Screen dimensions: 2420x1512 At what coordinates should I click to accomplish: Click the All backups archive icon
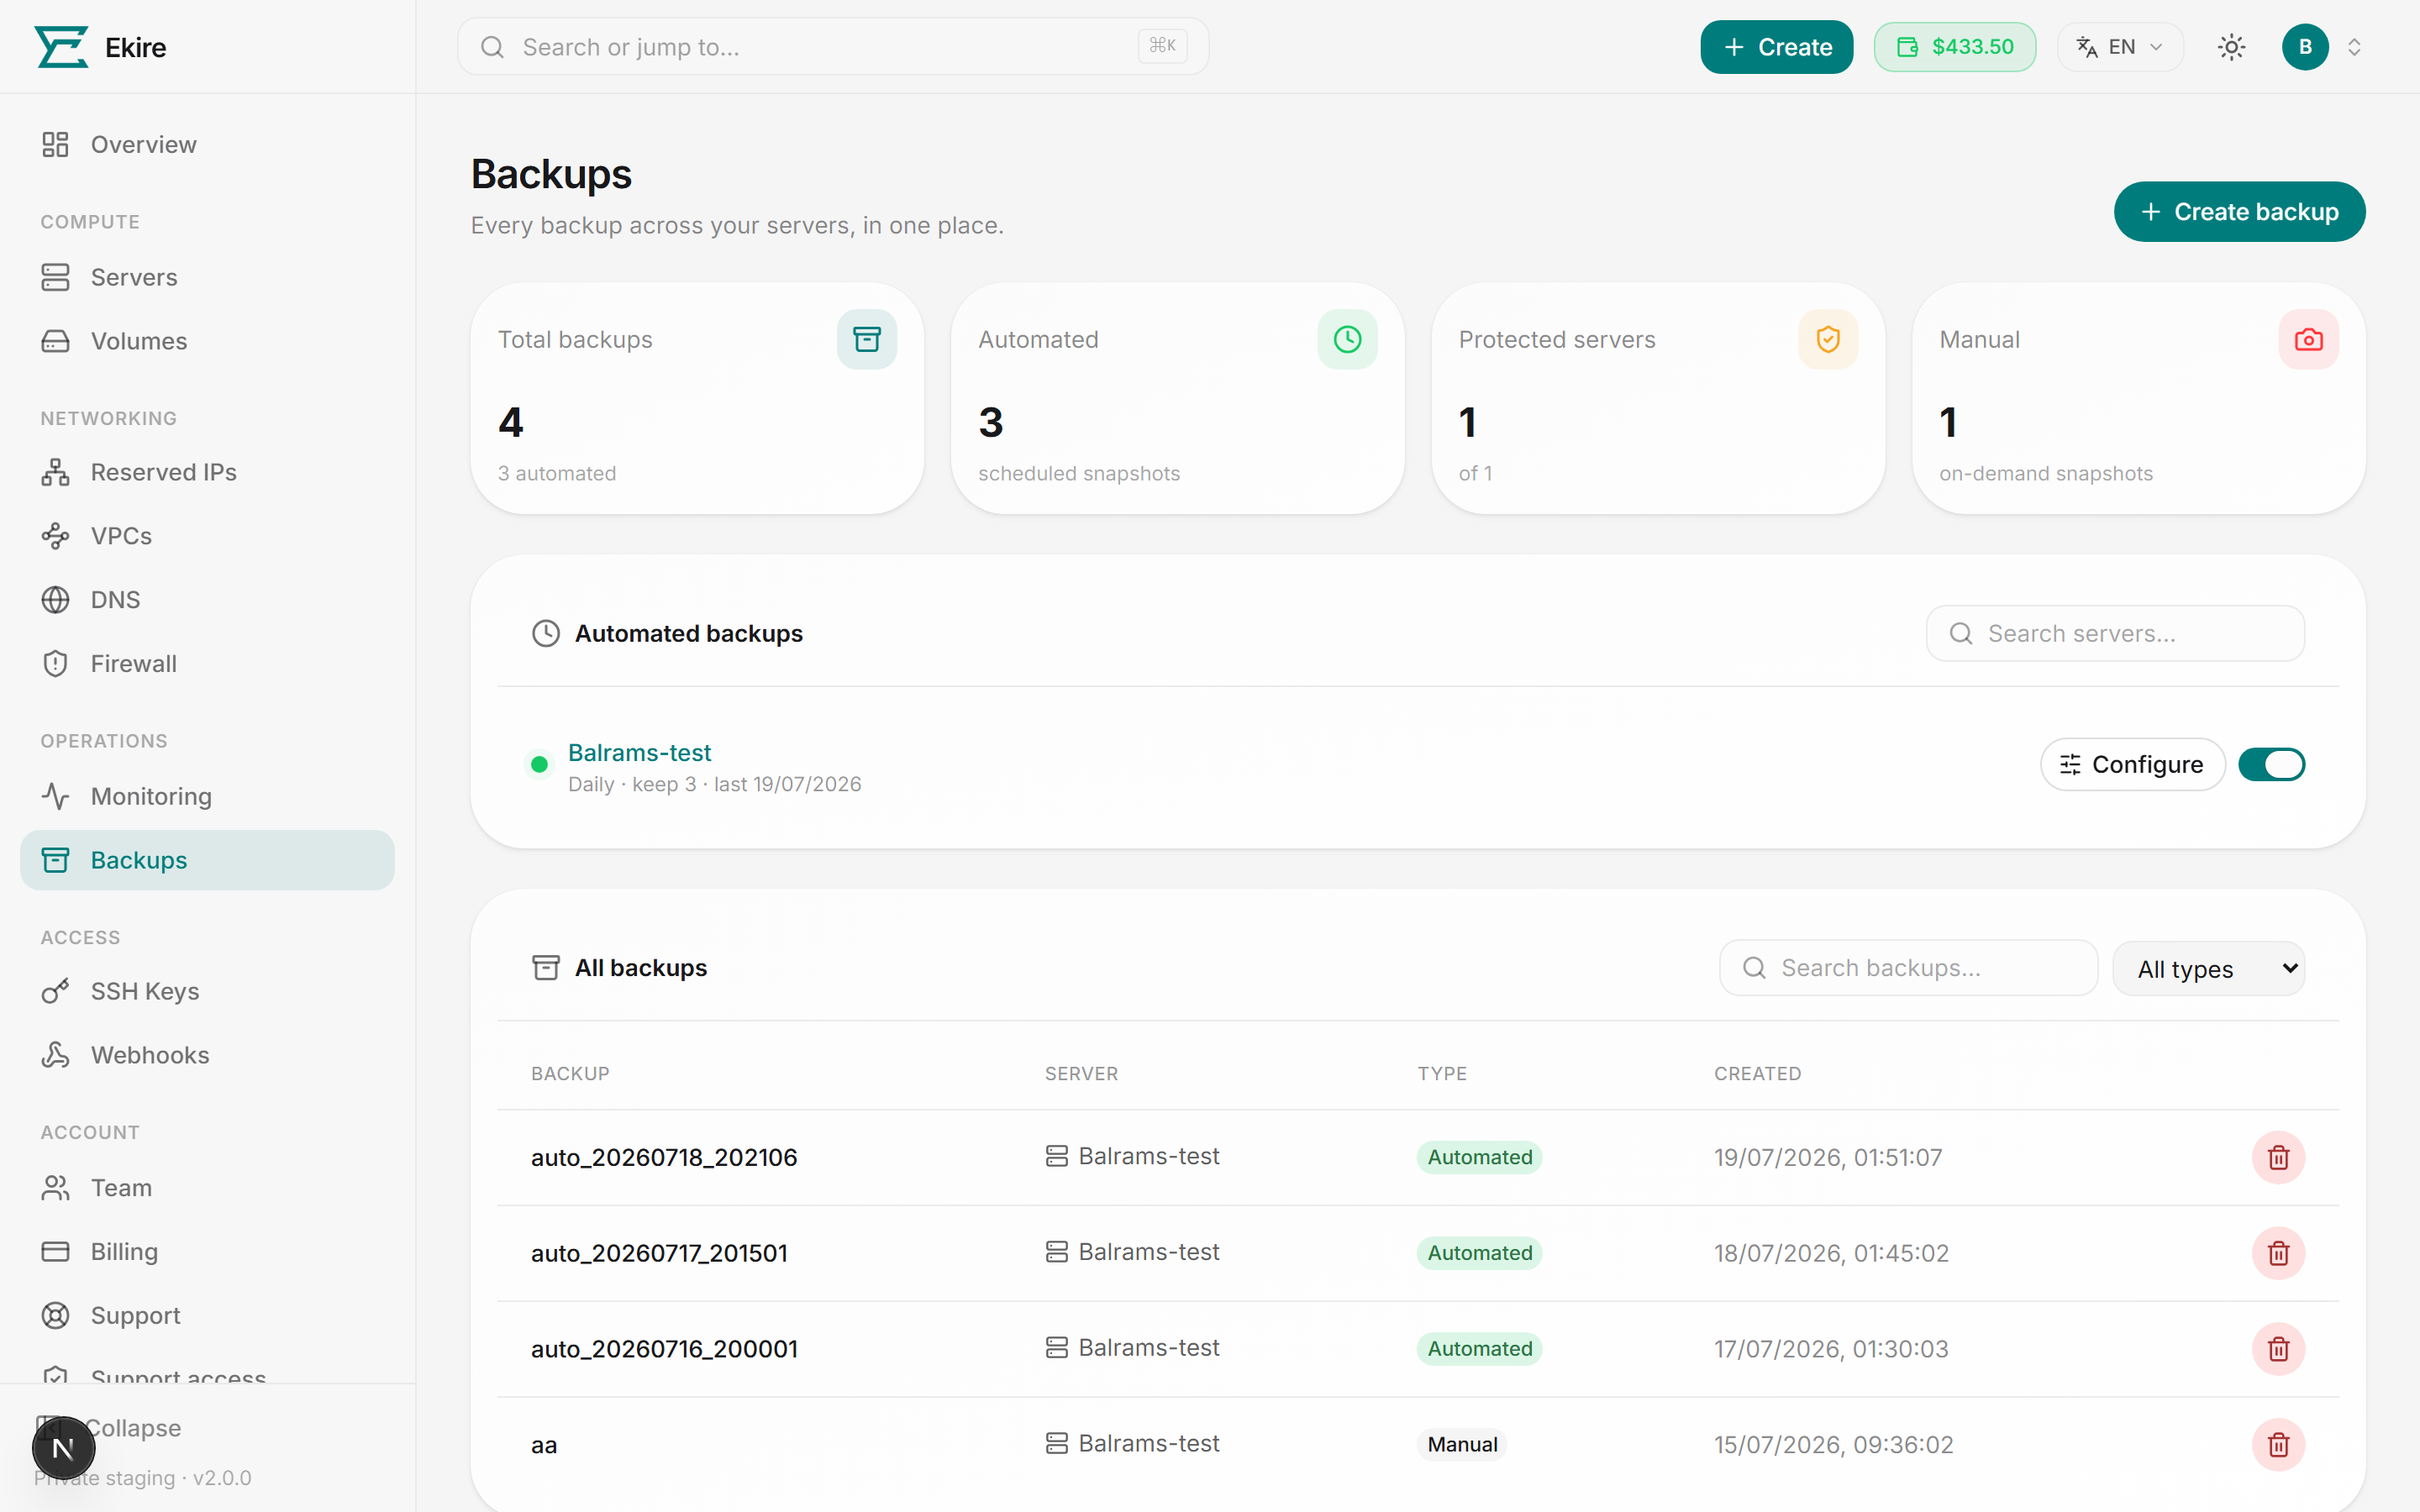pyautogui.click(x=545, y=967)
